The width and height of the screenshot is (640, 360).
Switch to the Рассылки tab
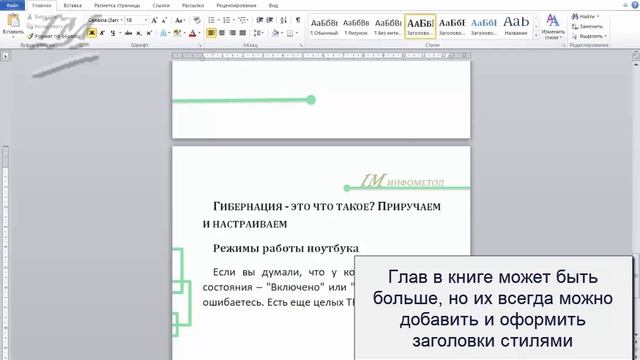click(x=193, y=5)
